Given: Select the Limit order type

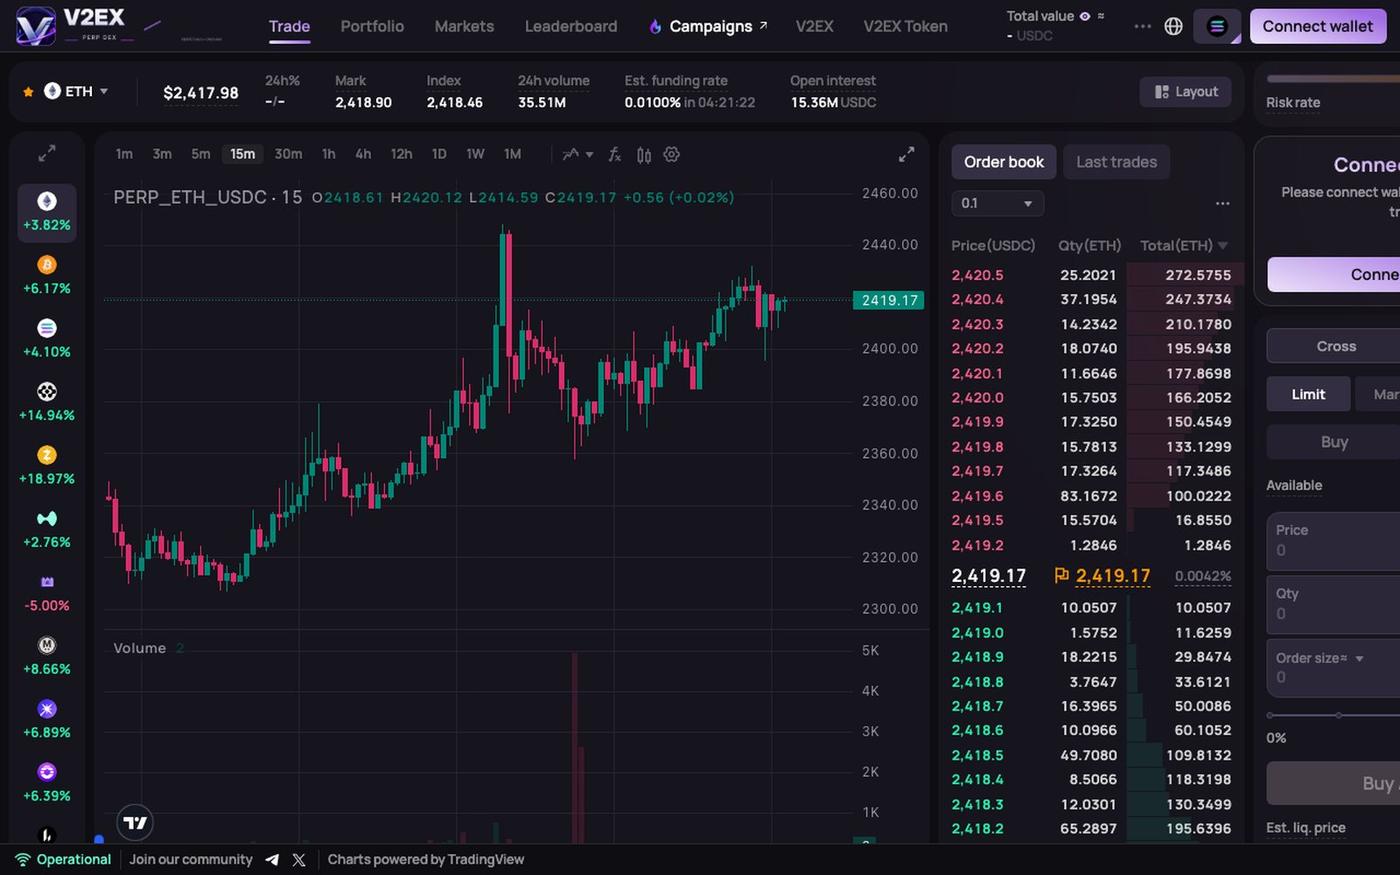Looking at the screenshot, I should coord(1308,394).
